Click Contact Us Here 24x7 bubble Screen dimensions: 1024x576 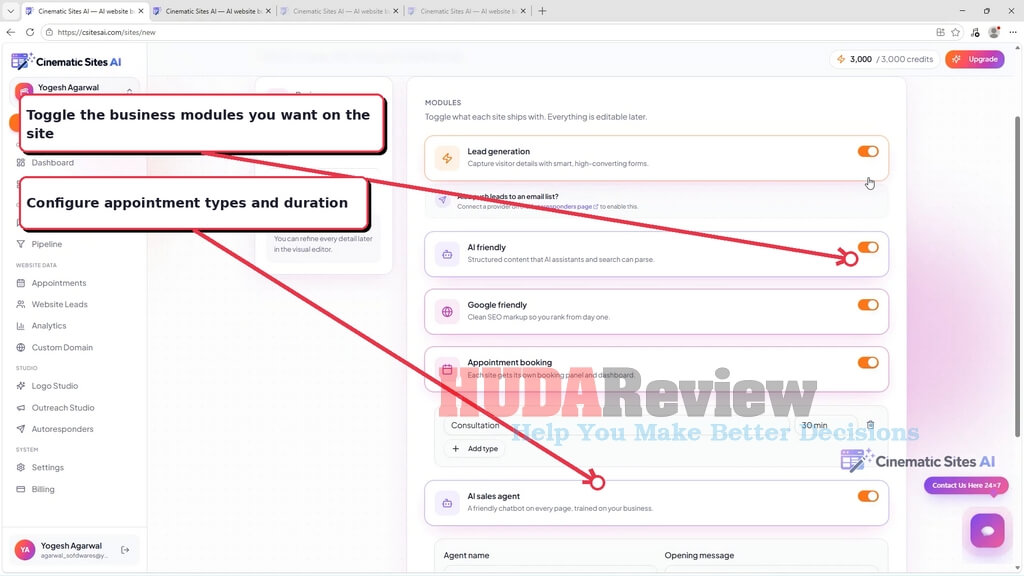(x=966, y=485)
